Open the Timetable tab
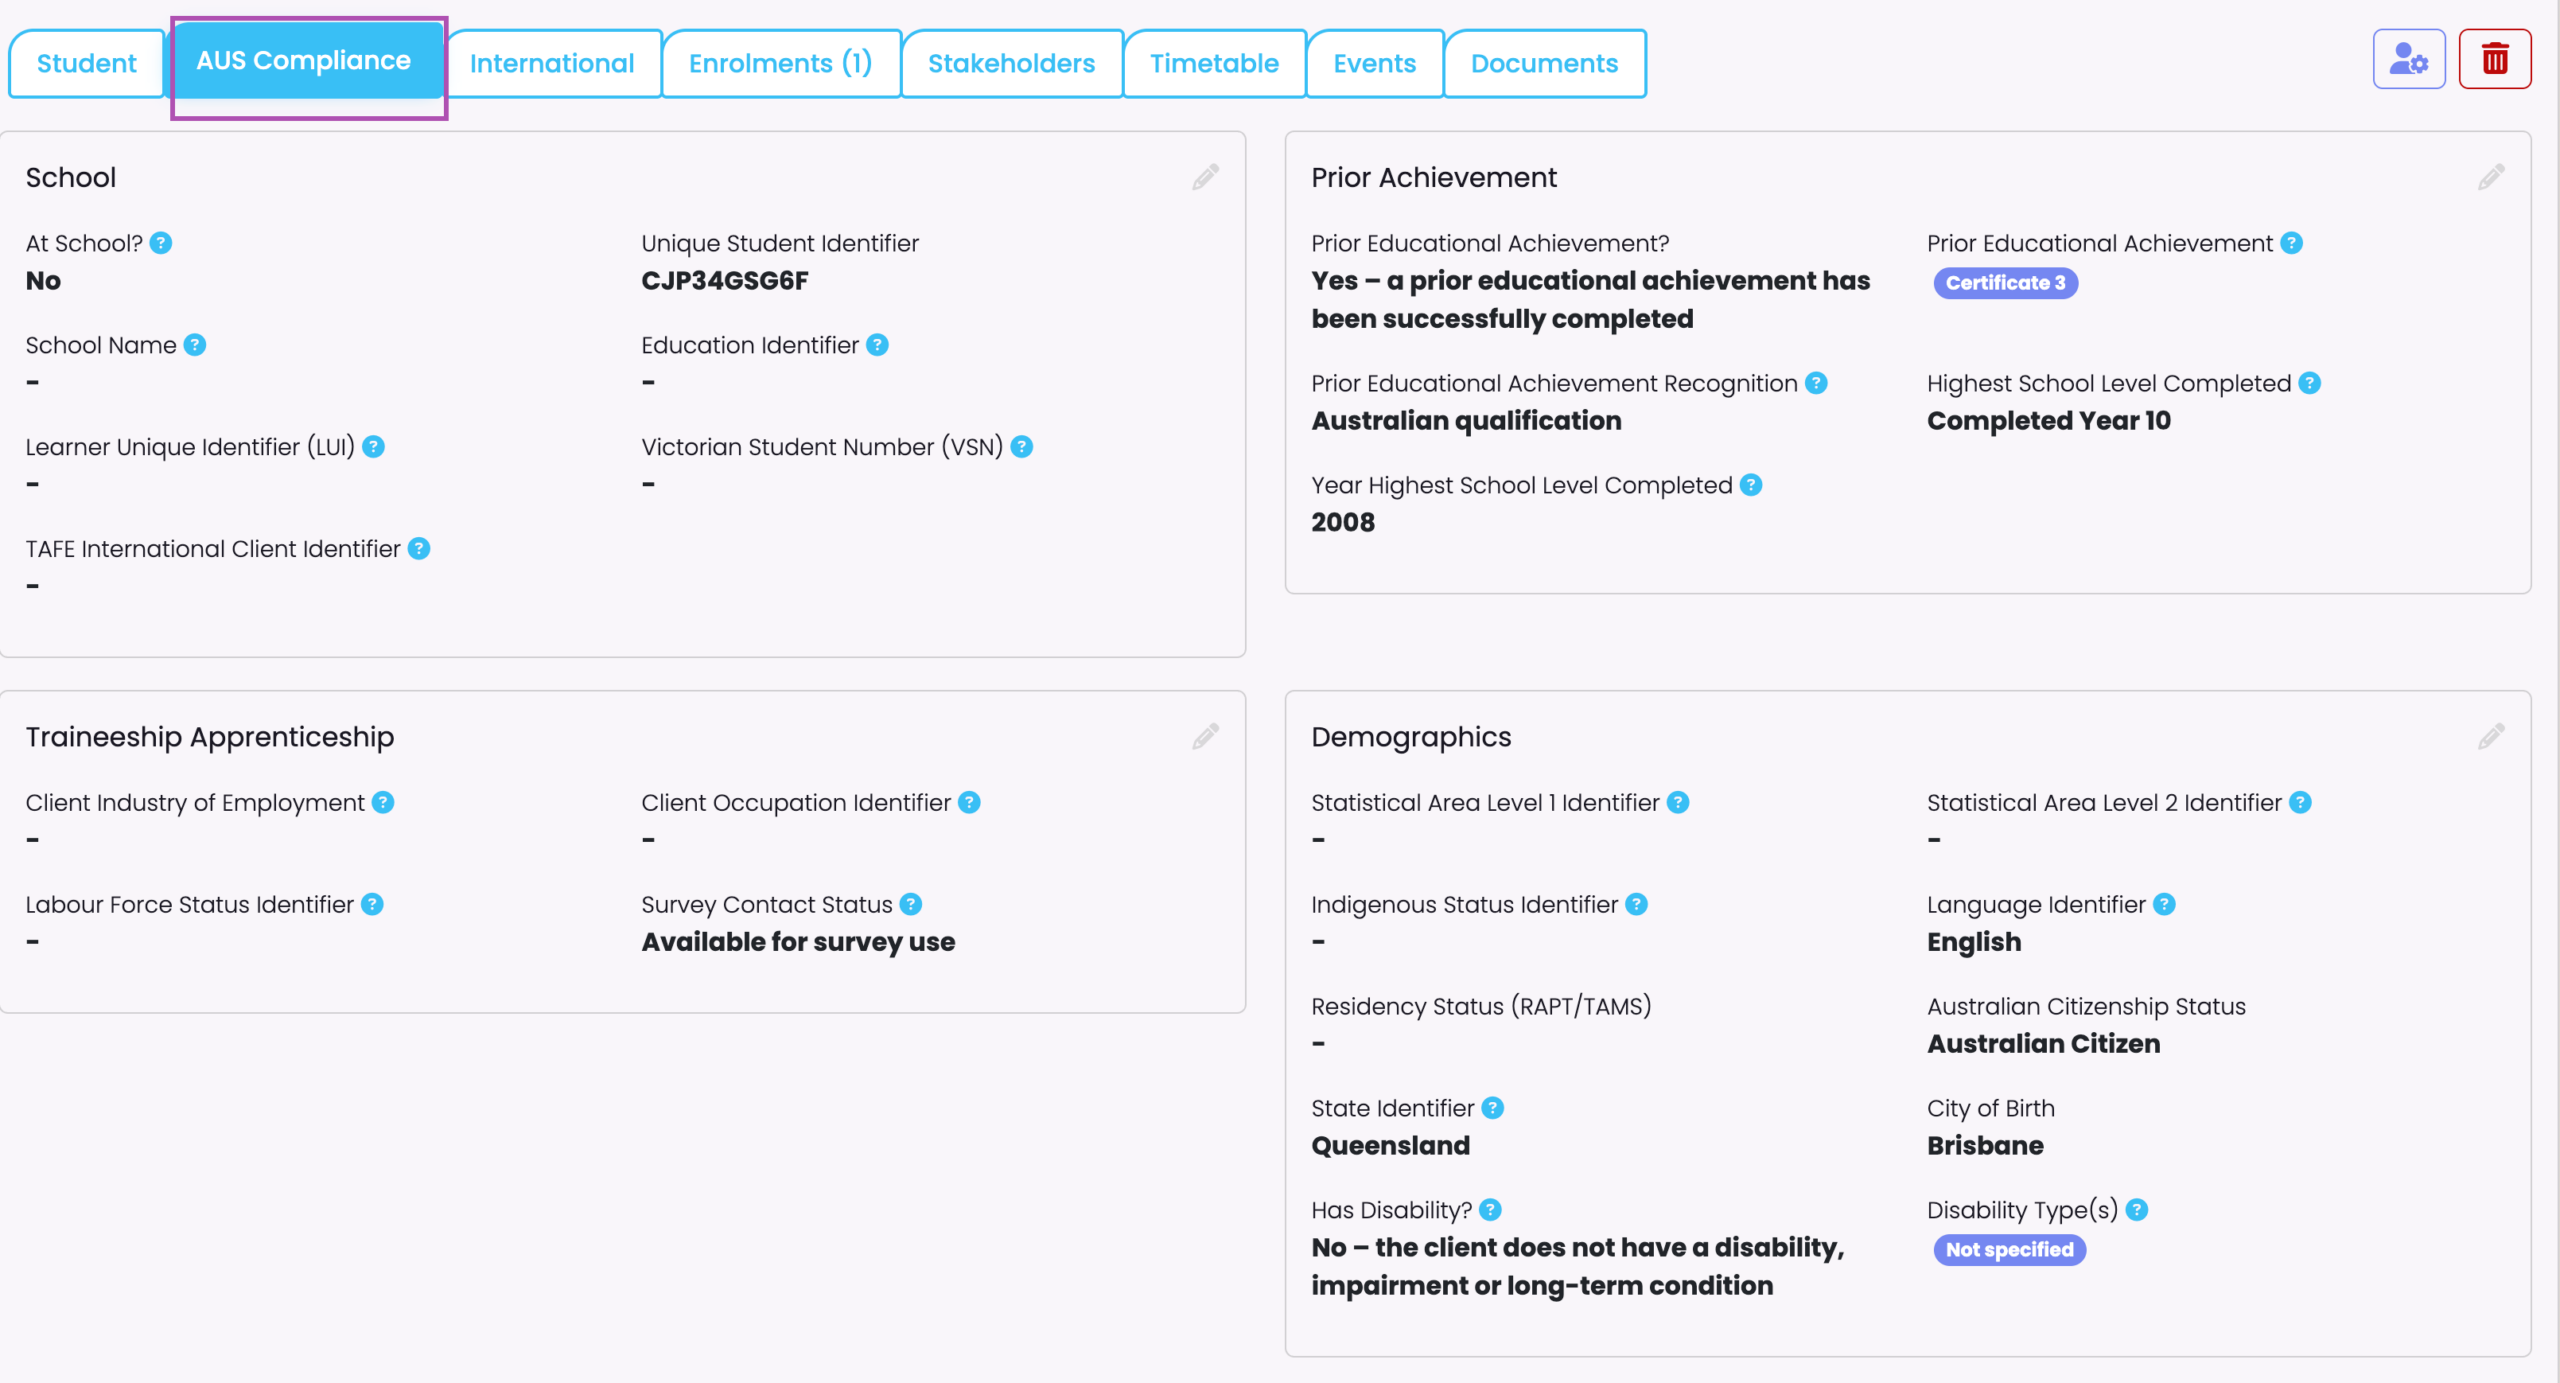 [1214, 63]
